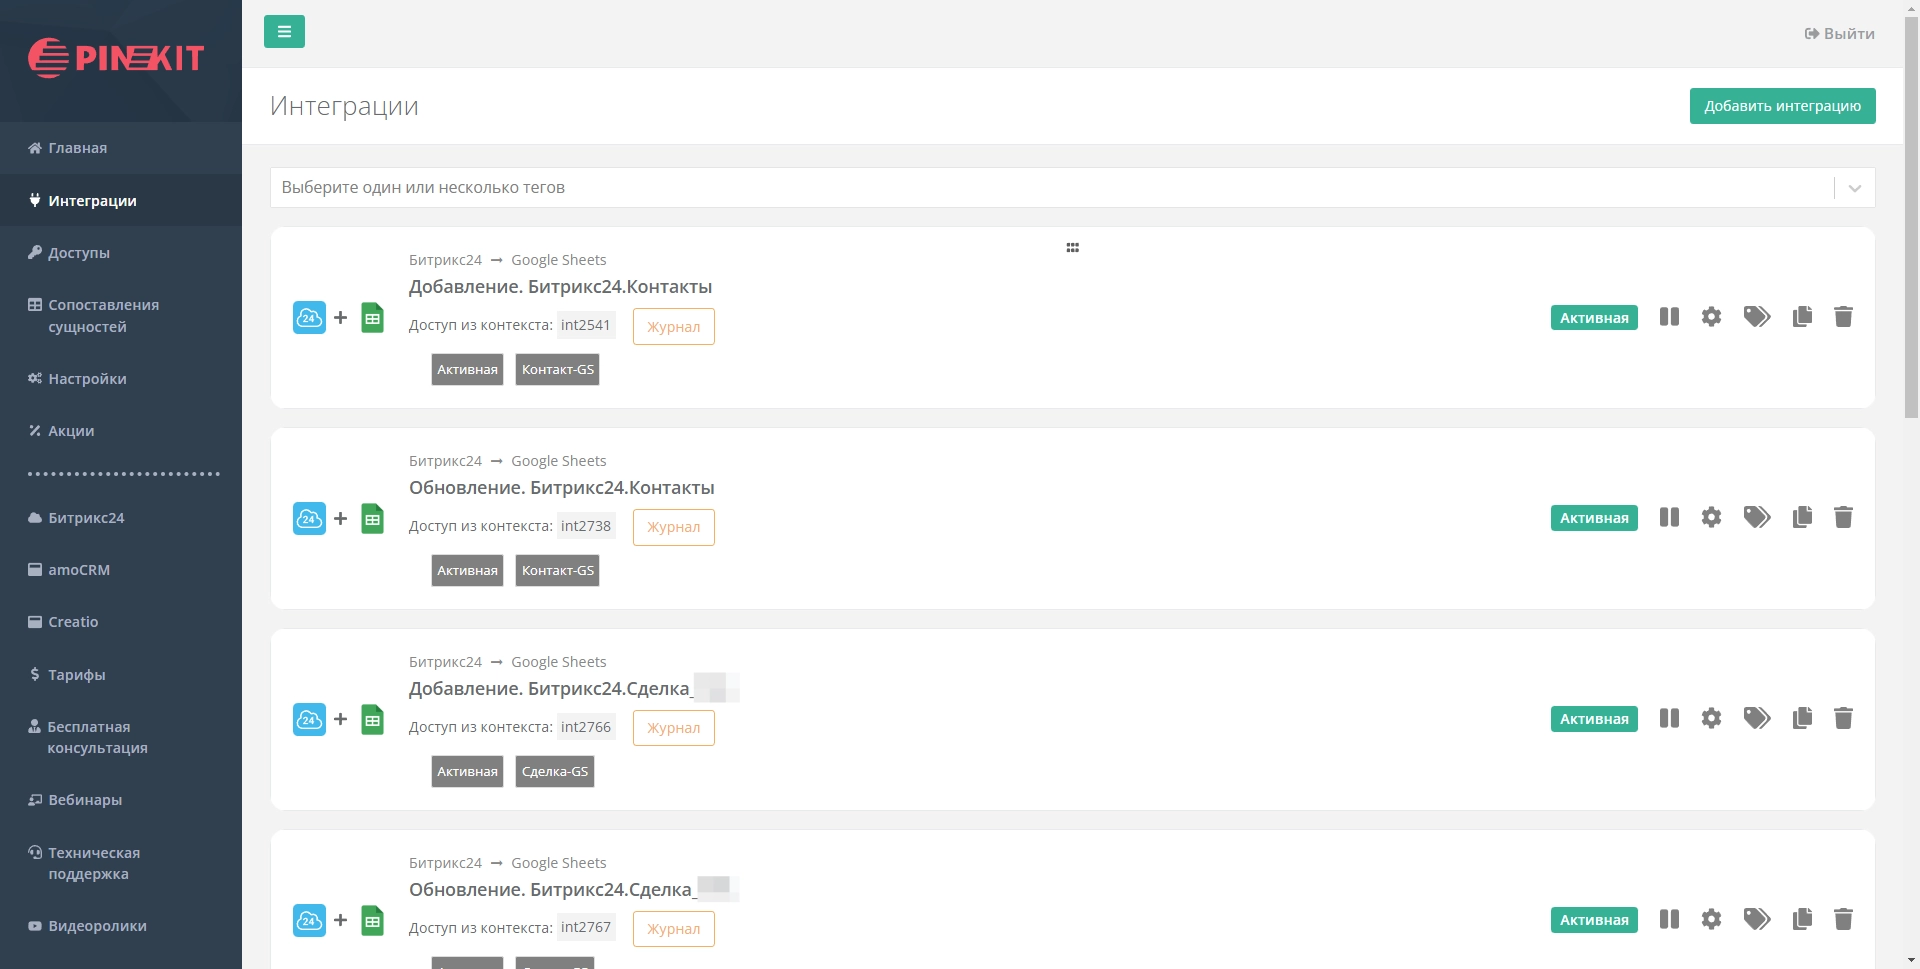Toggle sidebar with the hamburger menu button
This screenshot has width=1920, height=969.
284,32
